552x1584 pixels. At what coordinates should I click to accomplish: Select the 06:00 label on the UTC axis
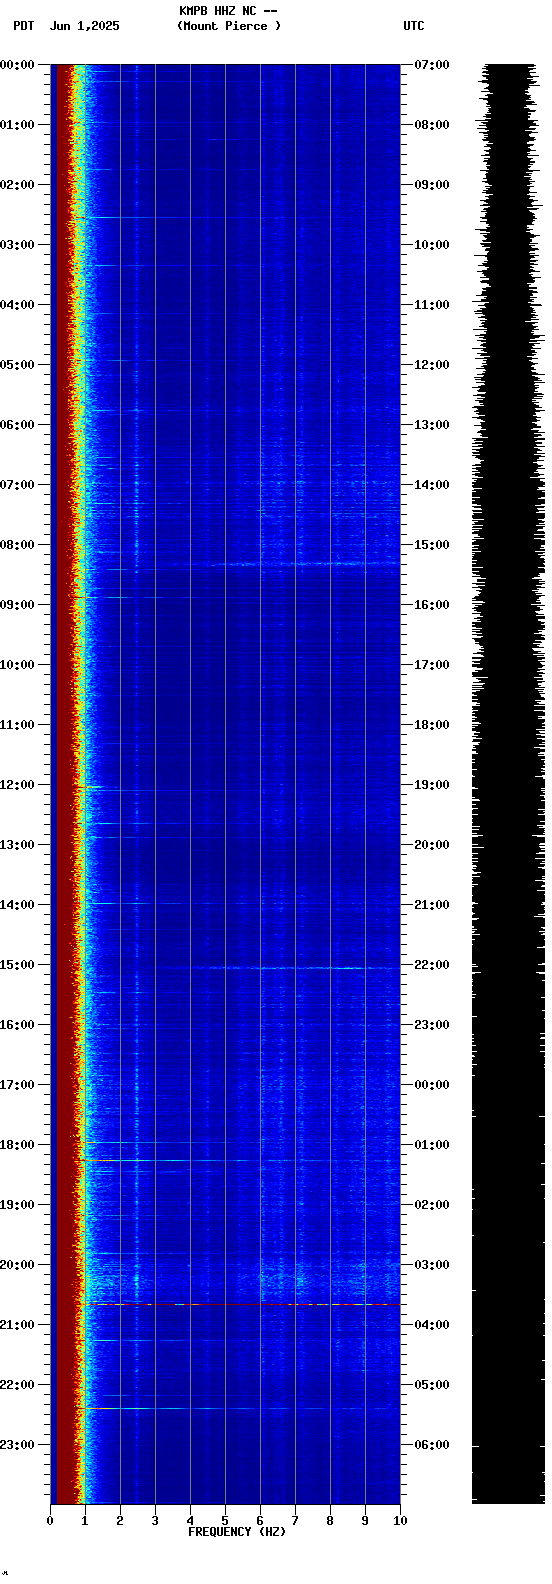432,1445
